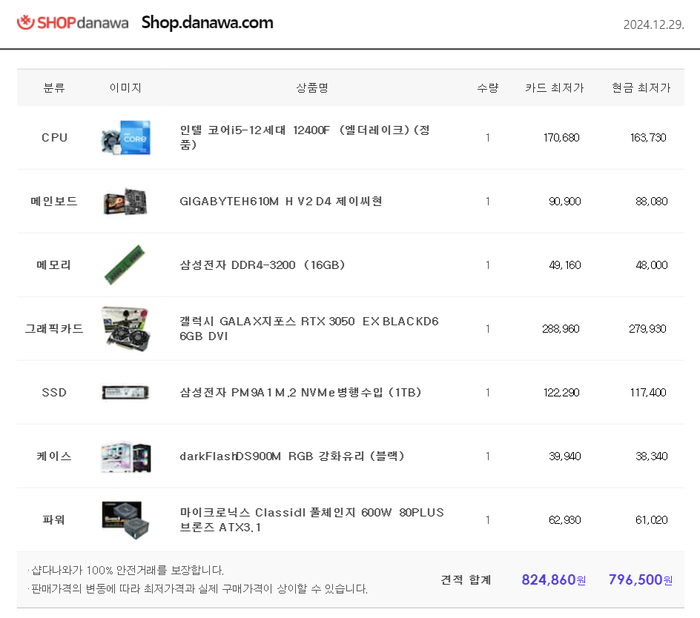This screenshot has height=618, width=700.
Task: Click the 판매가격의 변동 price notice line
Action: 198,589
